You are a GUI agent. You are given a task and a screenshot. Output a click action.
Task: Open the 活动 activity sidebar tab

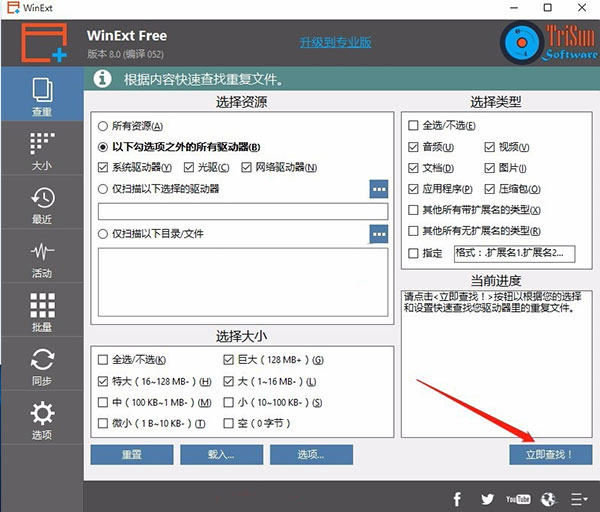coord(42,256)
